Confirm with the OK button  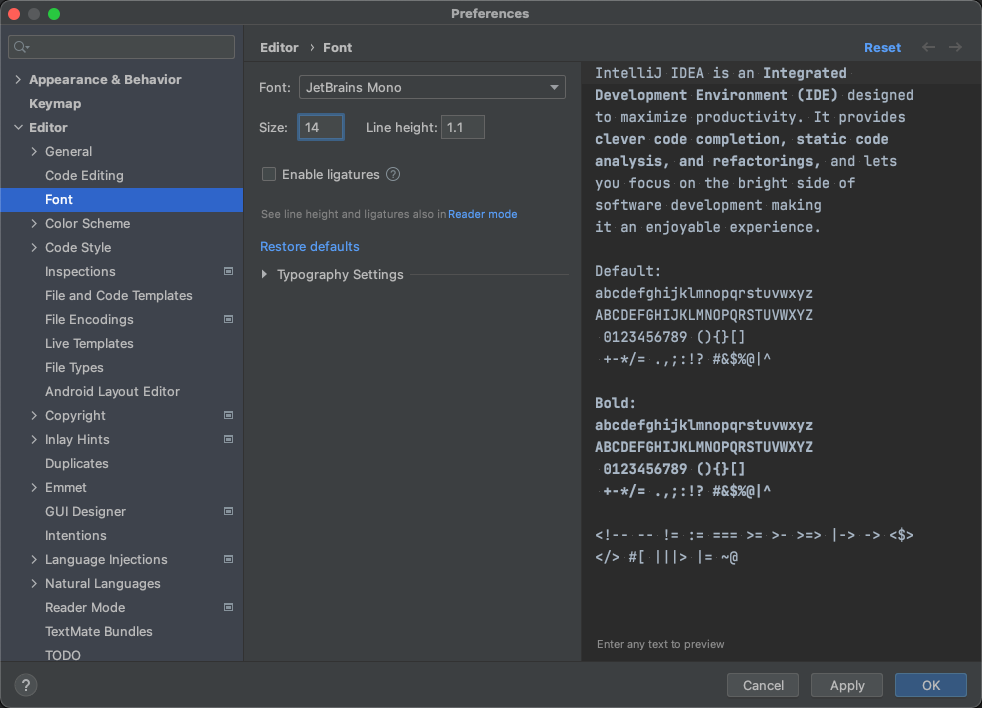point(931,685)
